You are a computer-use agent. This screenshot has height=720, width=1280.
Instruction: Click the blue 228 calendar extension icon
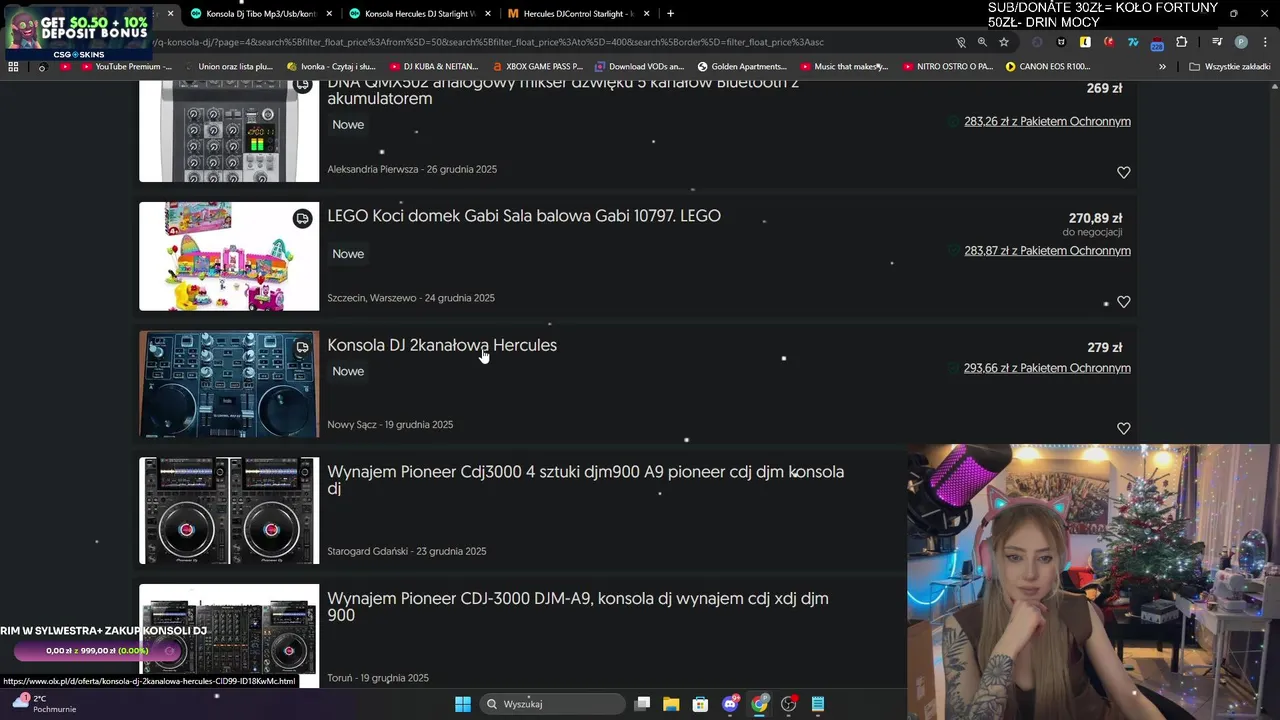click(1157, 43)
